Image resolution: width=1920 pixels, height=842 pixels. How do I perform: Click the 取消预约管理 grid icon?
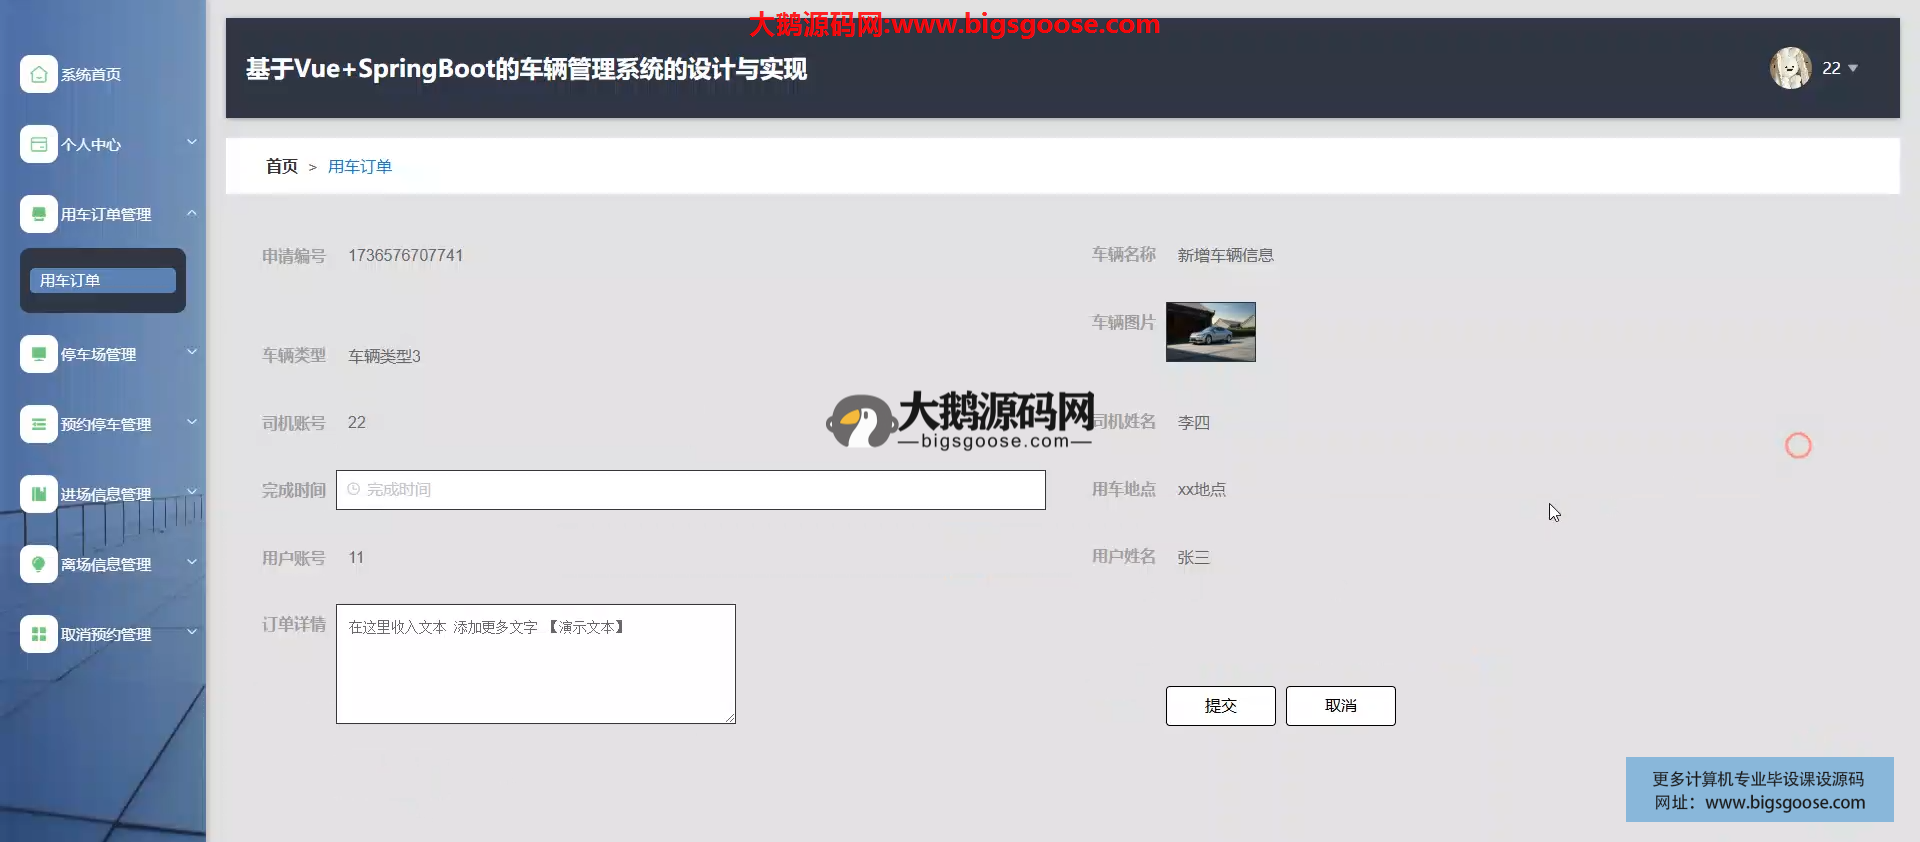click(38, 634)
